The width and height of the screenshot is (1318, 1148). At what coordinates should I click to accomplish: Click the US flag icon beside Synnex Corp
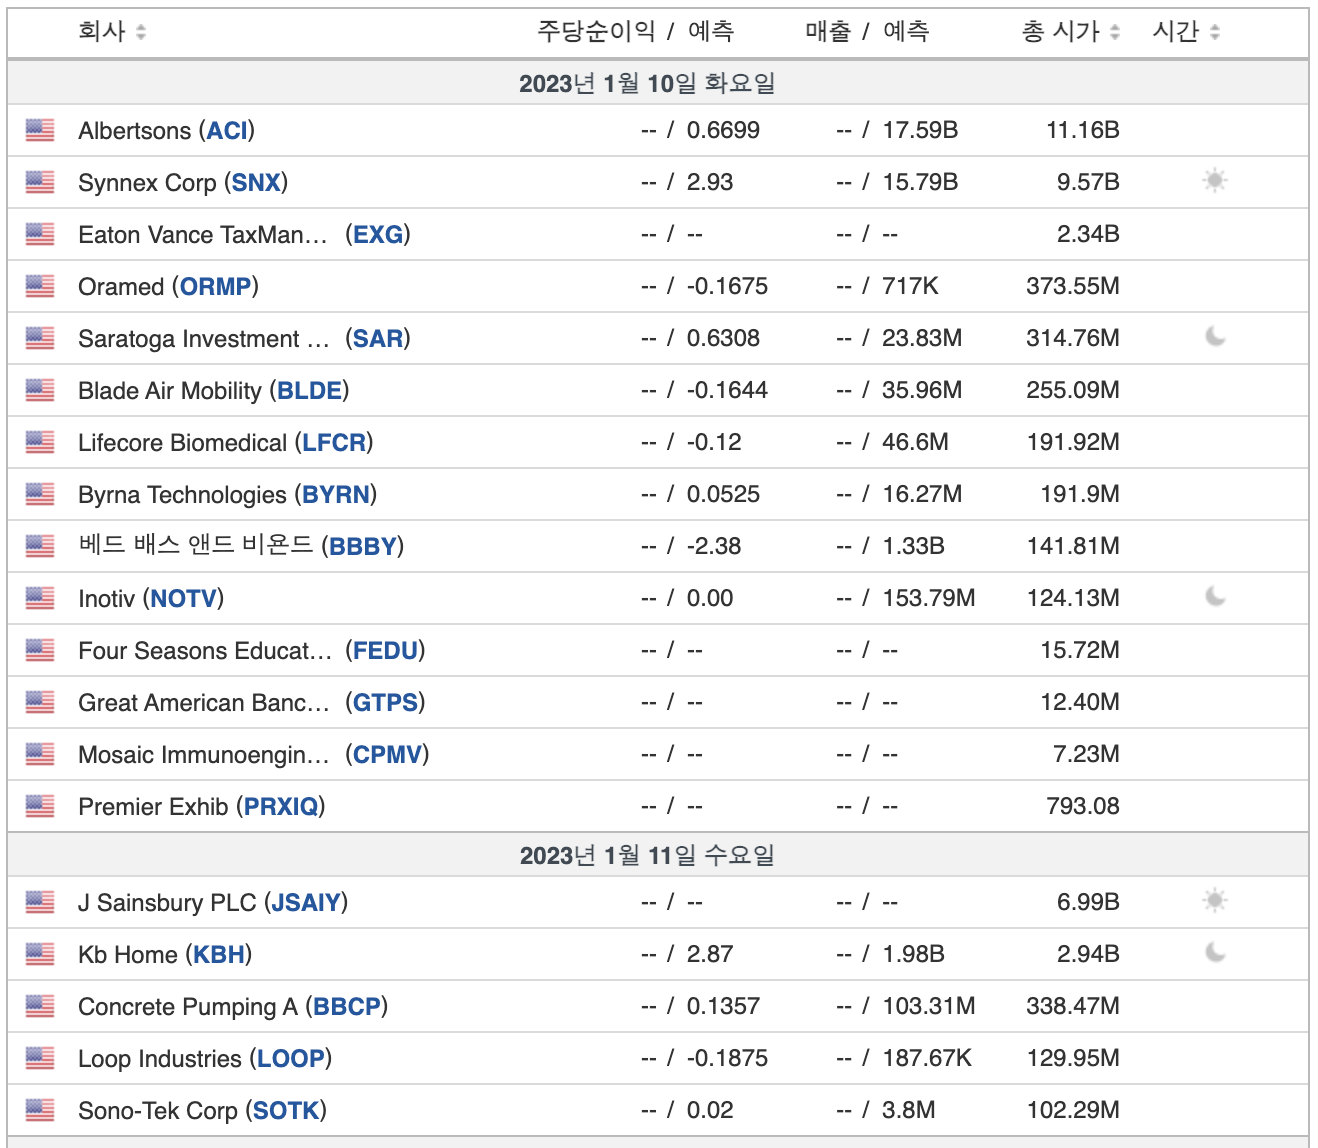tap(40, 182)
